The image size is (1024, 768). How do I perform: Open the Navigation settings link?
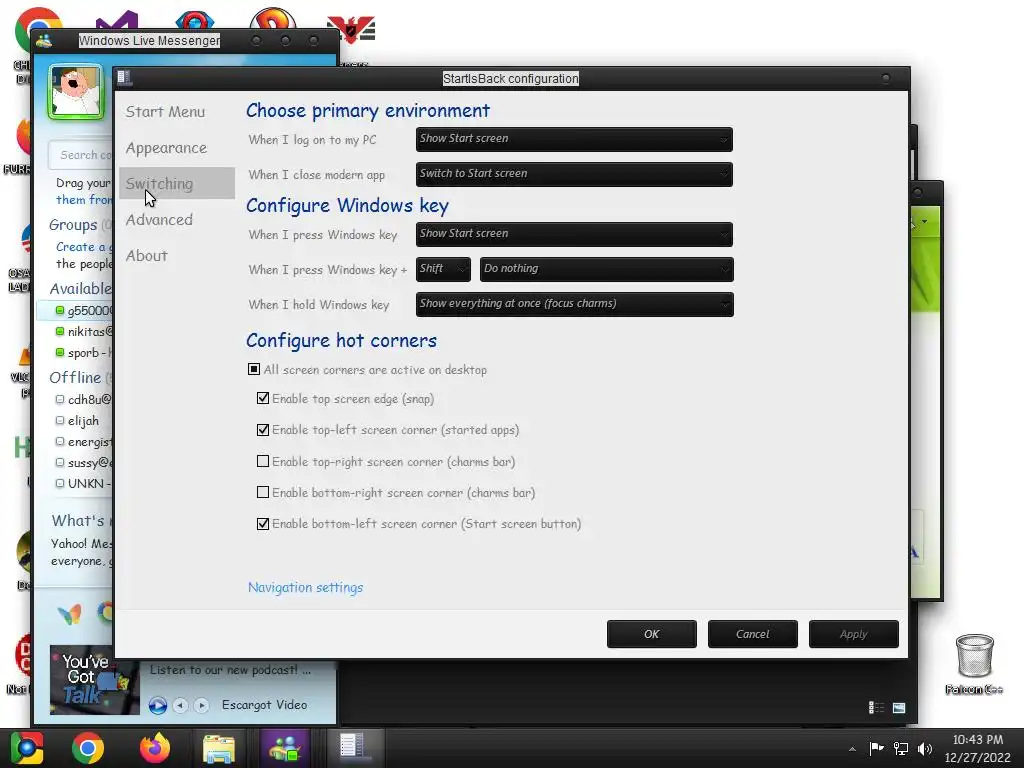(306, 588)
